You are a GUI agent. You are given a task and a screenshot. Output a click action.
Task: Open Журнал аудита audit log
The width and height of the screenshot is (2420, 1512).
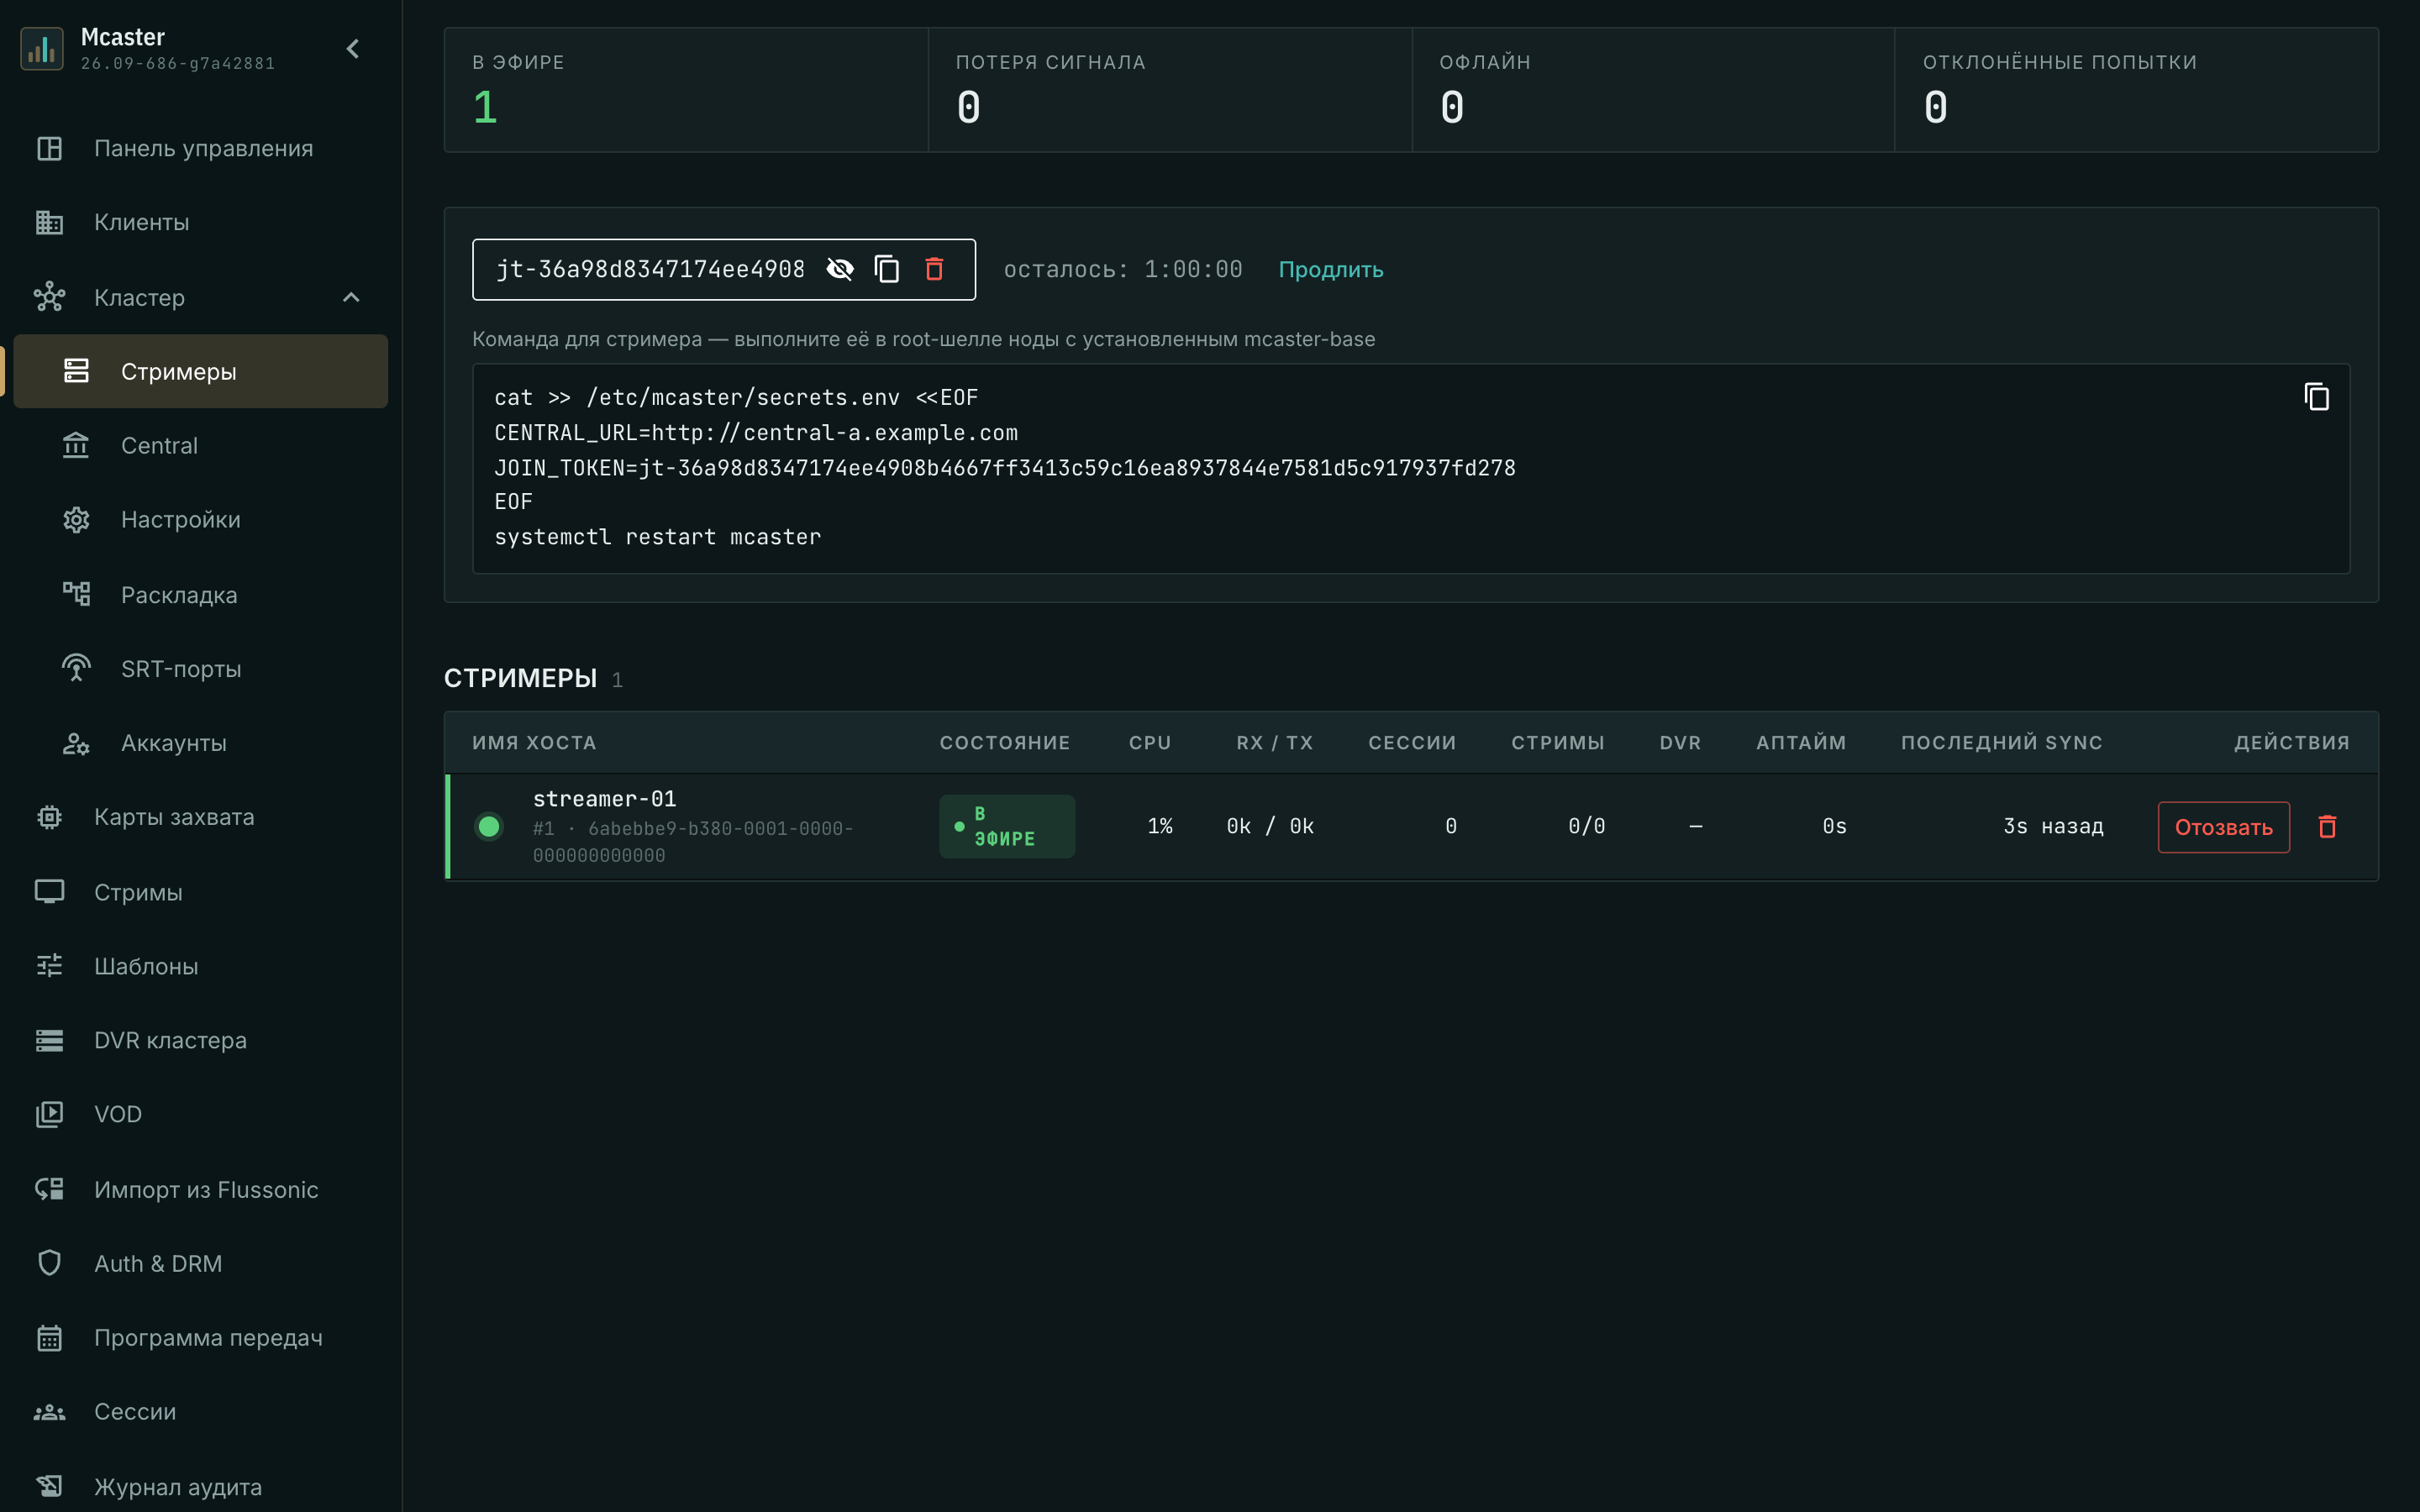[201, 1486]
